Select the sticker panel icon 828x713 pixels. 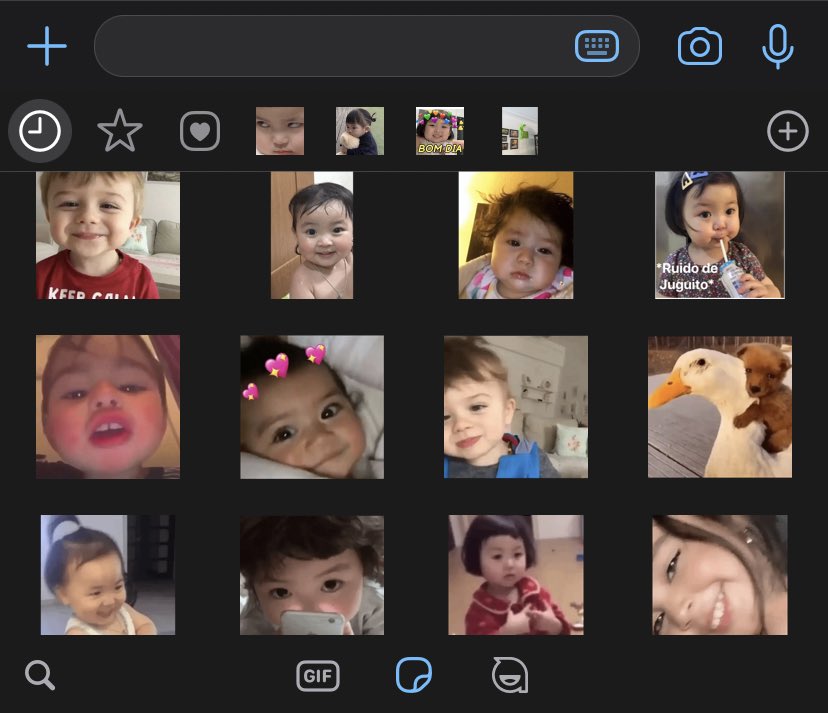[414, 675]
